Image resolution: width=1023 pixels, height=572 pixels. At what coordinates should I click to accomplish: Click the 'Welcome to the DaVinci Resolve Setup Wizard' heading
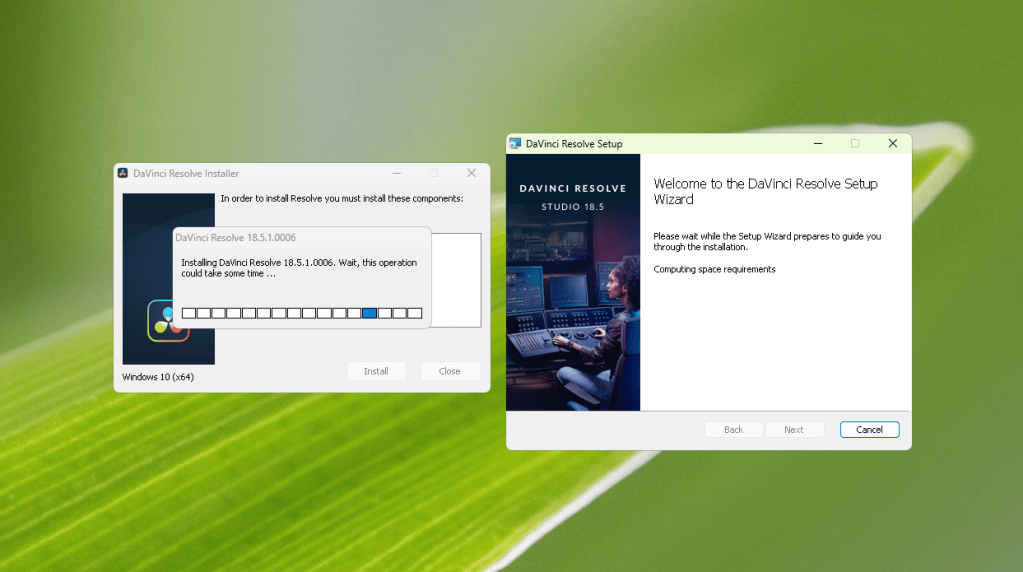pyautogui.click(x=765, y=192)
